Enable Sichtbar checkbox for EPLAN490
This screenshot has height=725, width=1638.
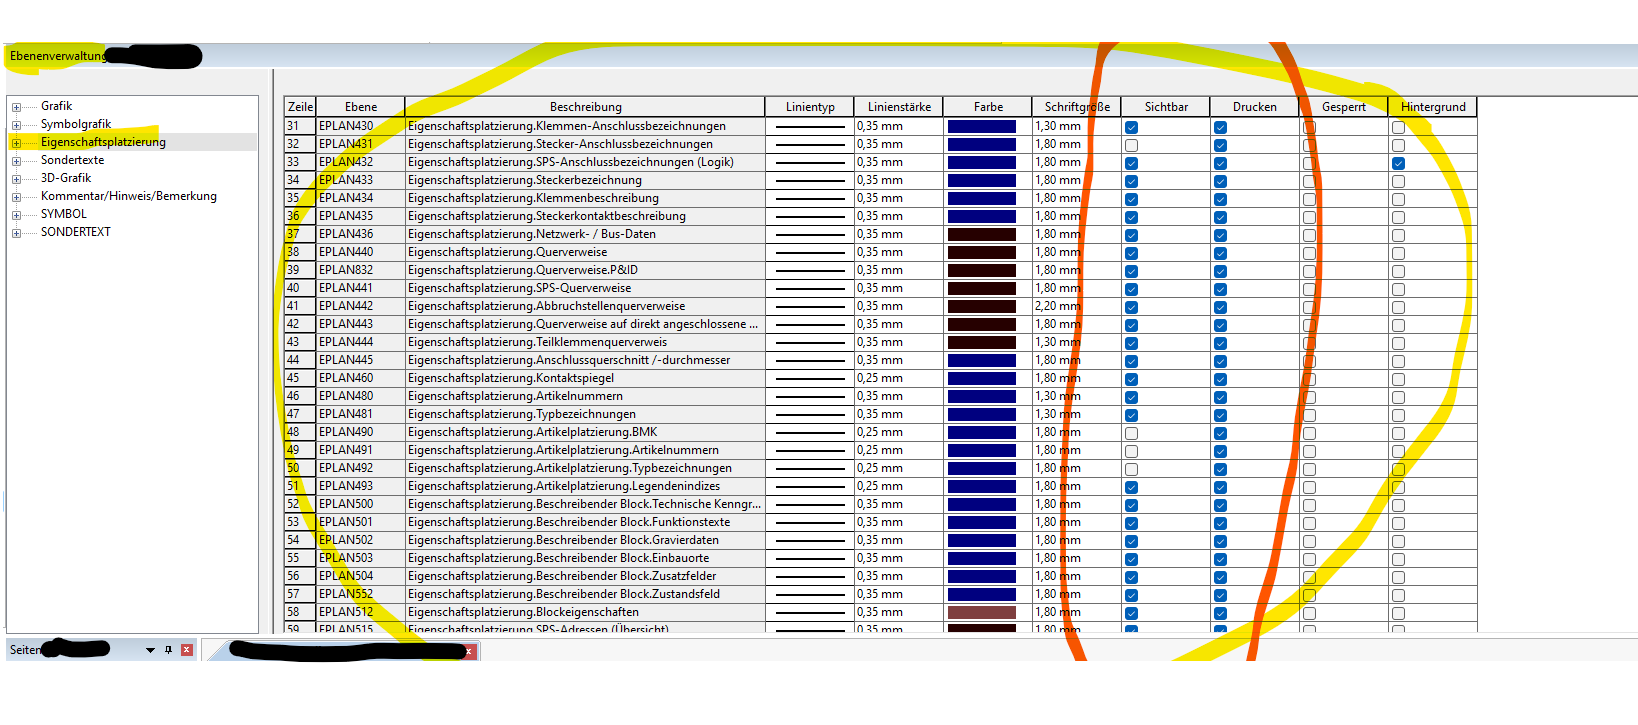pos(1131,433)
